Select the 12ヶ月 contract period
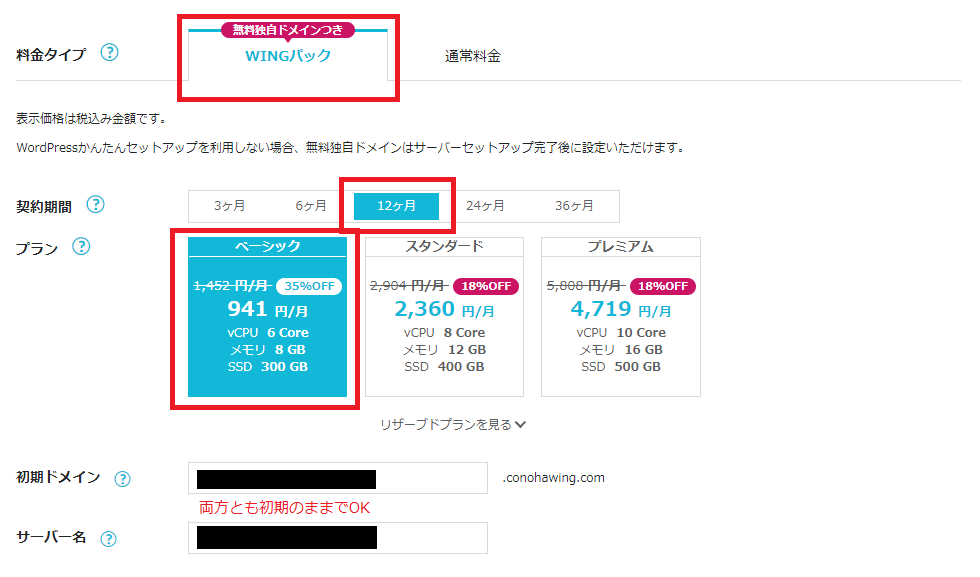The width and height of the screenshot is (980, 577). [396, 206]
